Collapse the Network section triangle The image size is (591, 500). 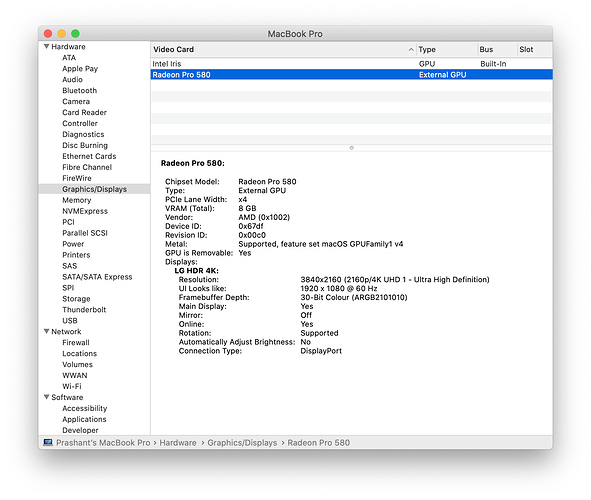click(x=46, y=331)
